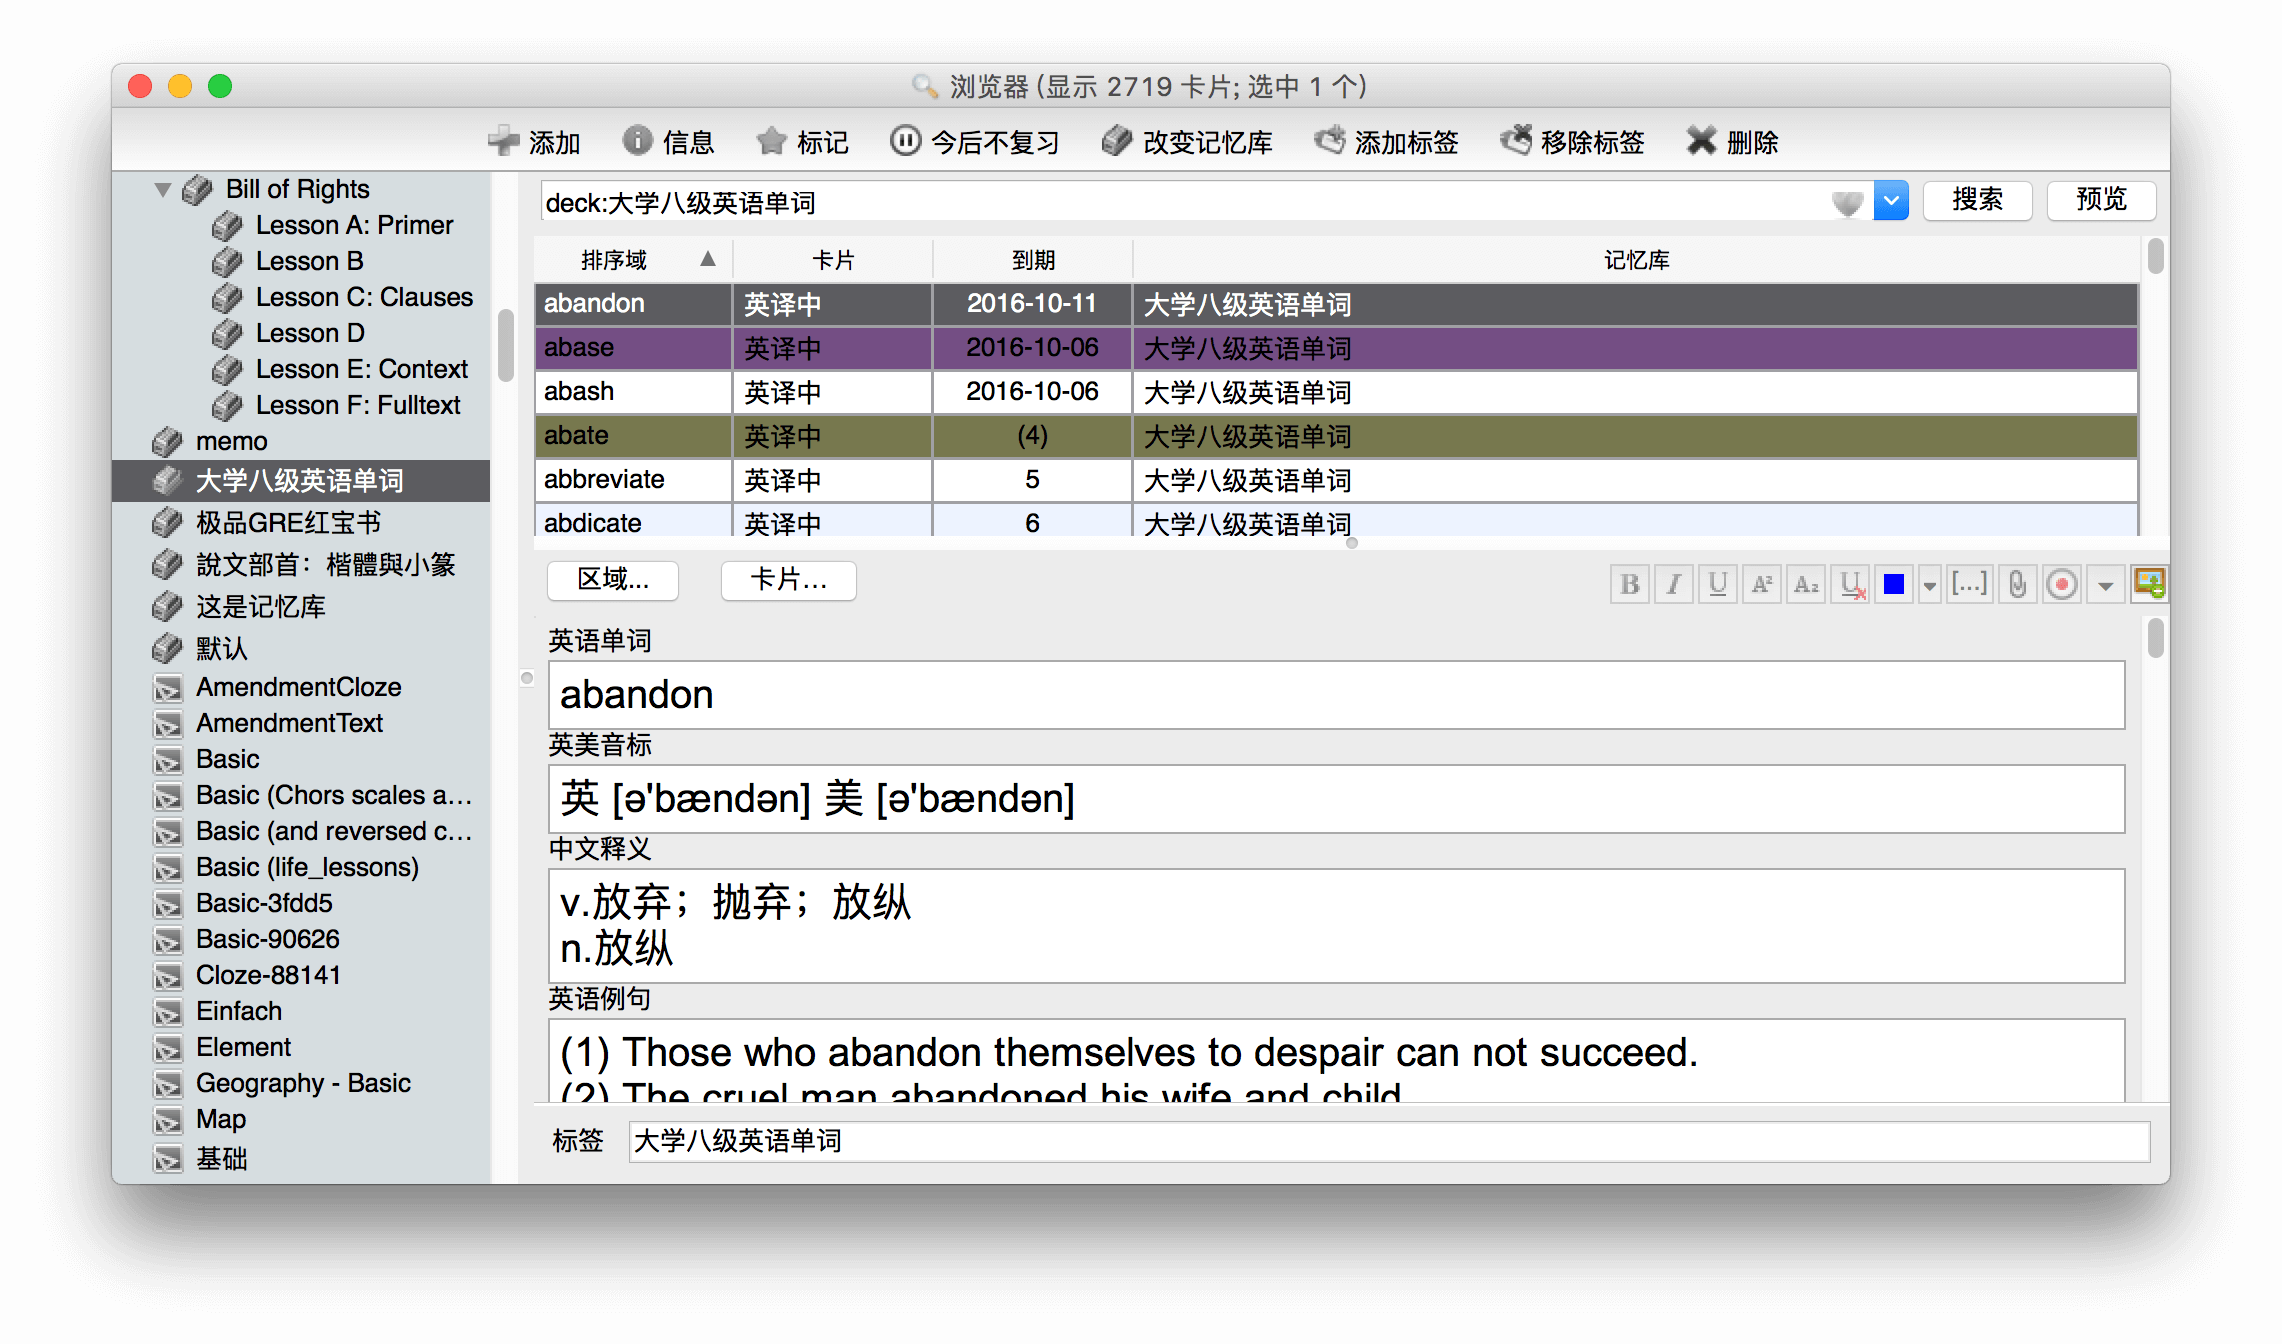Open 信息 card info
Screen dimensions: 2282x1344
pos(668,142)
